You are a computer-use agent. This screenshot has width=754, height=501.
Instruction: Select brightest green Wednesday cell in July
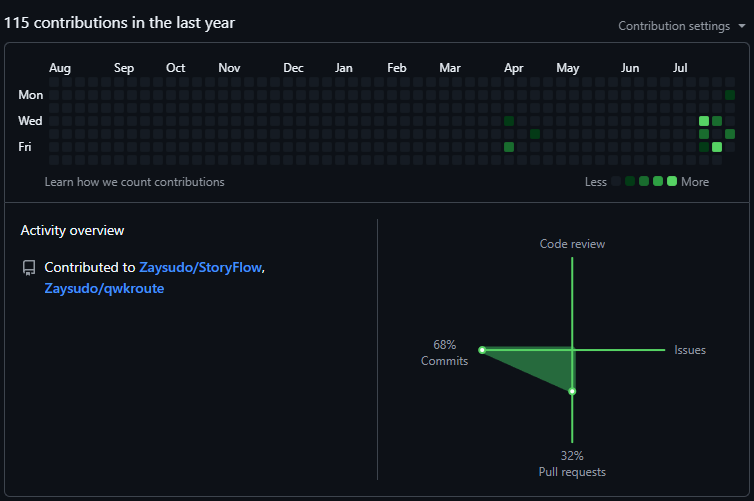pyautogui.click(x=704, y=121)
